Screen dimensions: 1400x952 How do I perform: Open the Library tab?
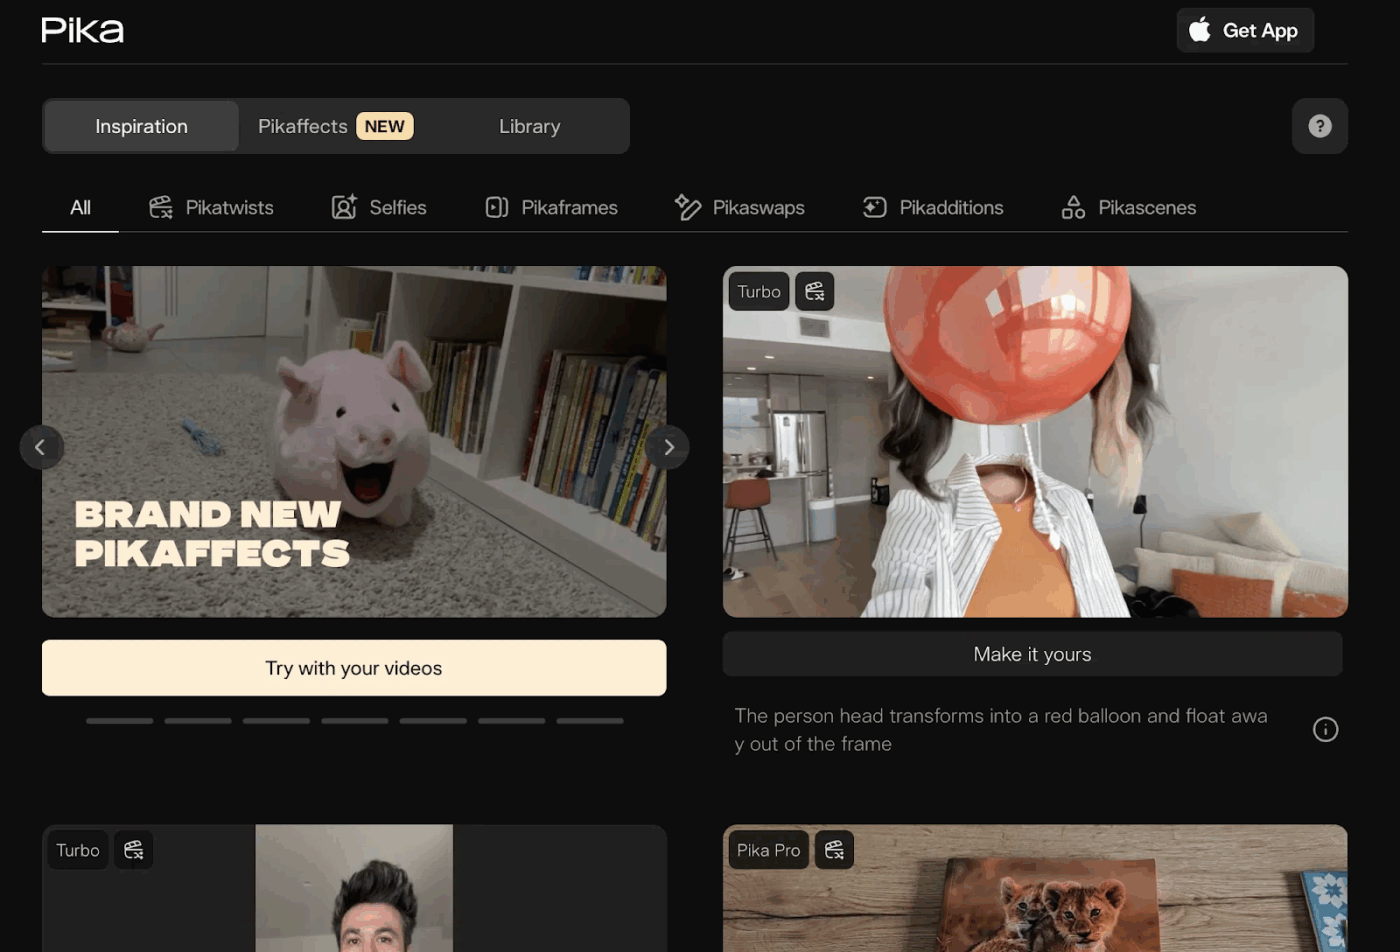click(528, 126)
